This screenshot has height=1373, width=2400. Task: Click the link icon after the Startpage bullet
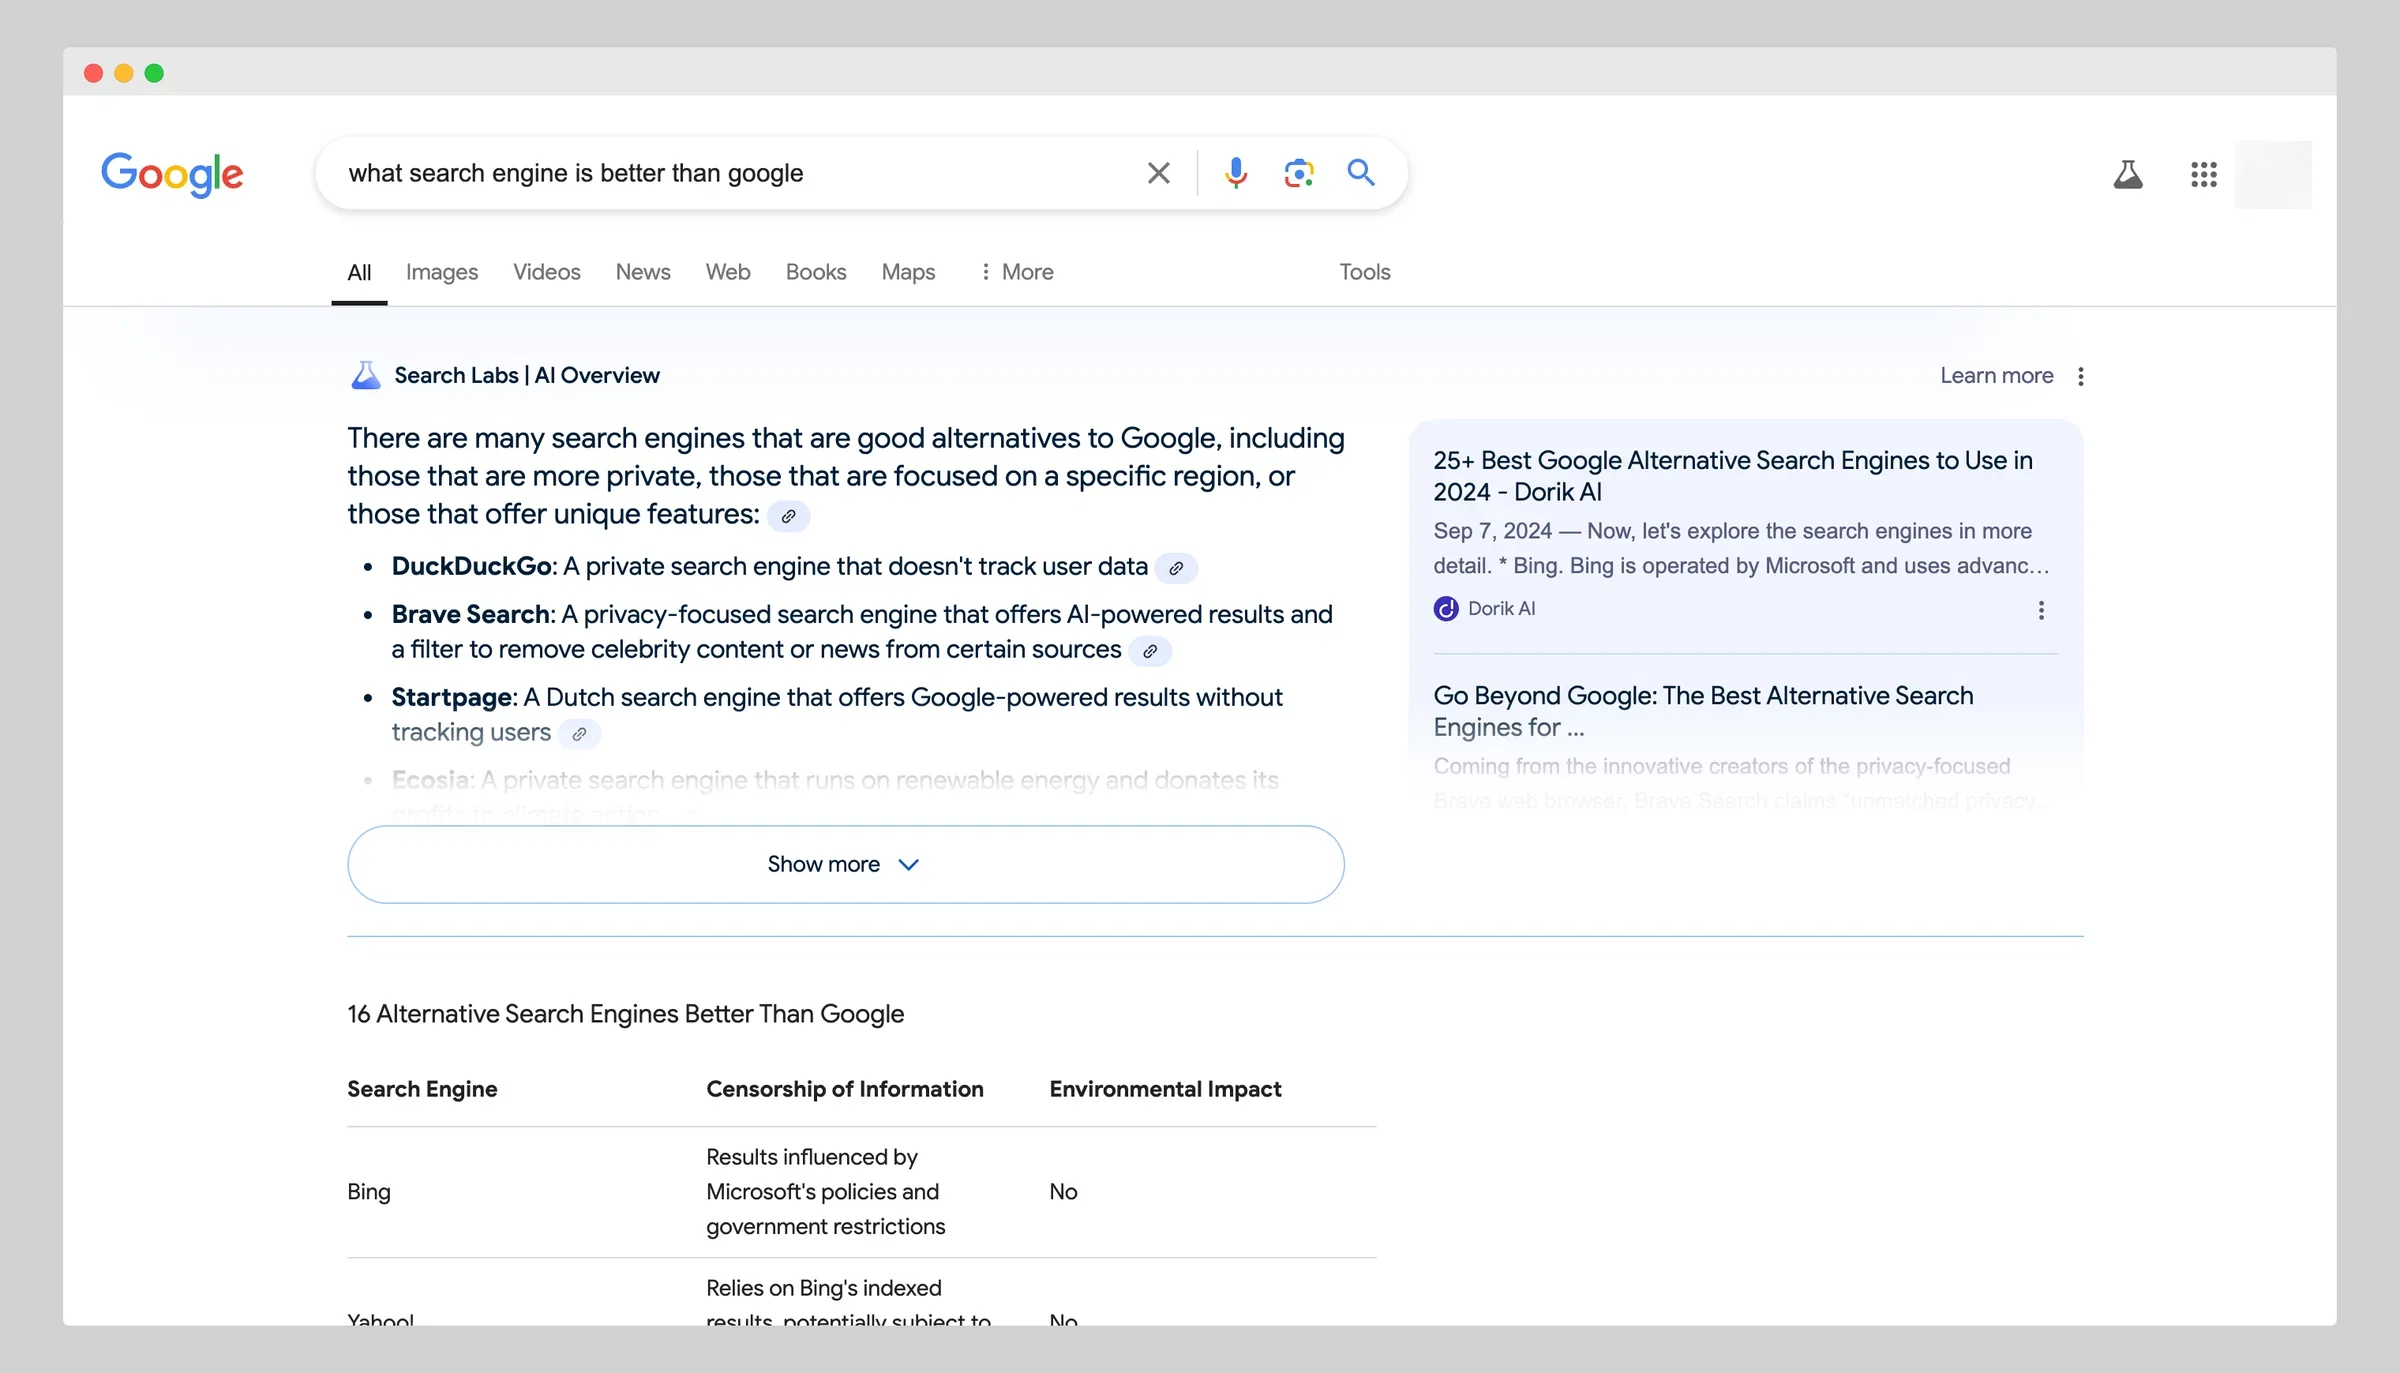[x=579, y=734]
